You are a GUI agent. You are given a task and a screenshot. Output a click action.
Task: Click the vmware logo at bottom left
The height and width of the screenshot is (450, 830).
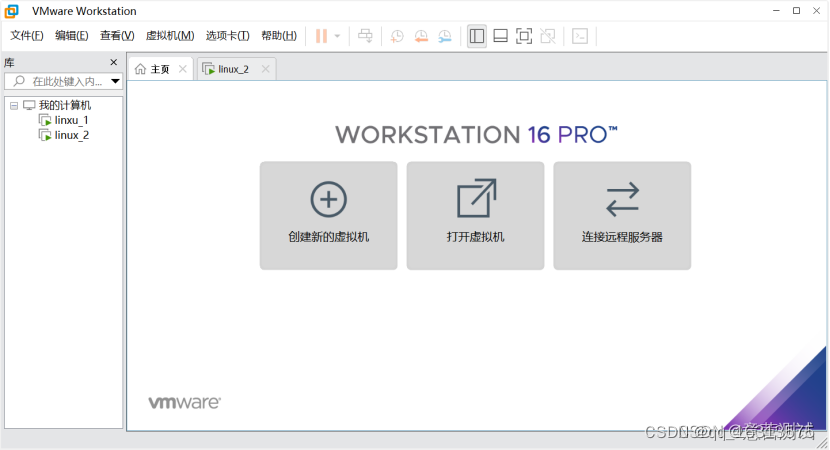point(184,402)
